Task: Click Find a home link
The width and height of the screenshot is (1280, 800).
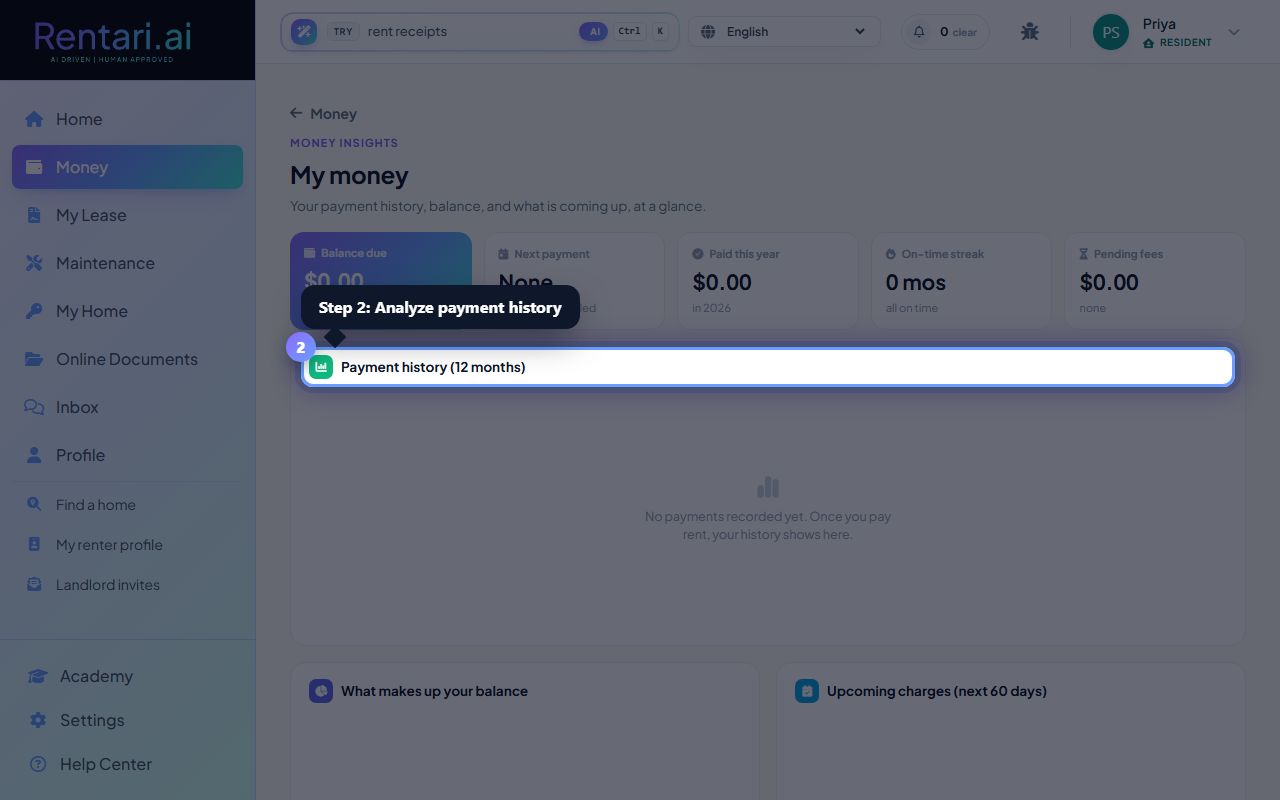Action: [127, 505]
